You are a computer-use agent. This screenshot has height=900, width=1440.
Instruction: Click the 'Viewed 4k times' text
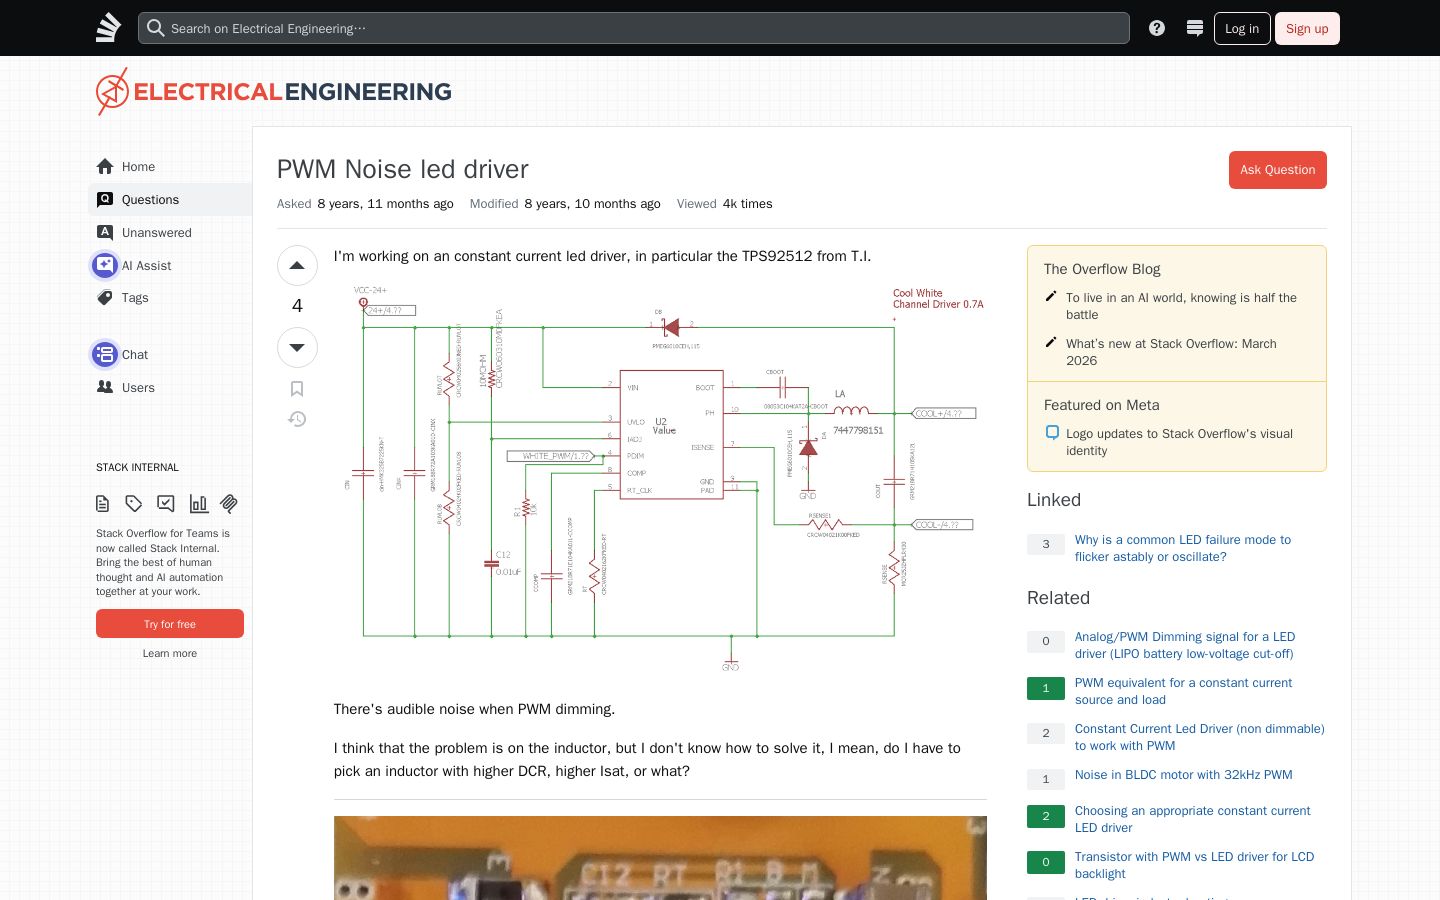[x=724, y=204]
